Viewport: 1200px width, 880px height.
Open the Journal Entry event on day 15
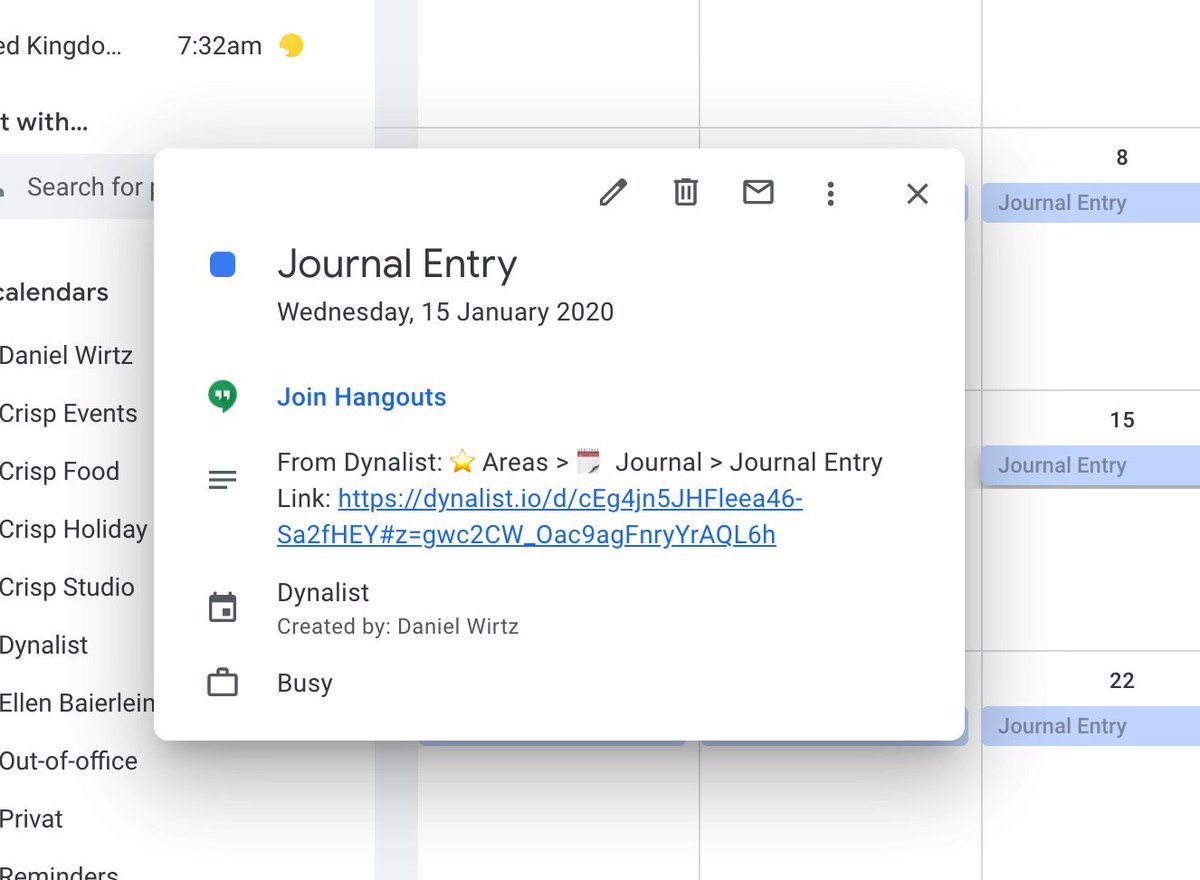(x=1090, y=465)
